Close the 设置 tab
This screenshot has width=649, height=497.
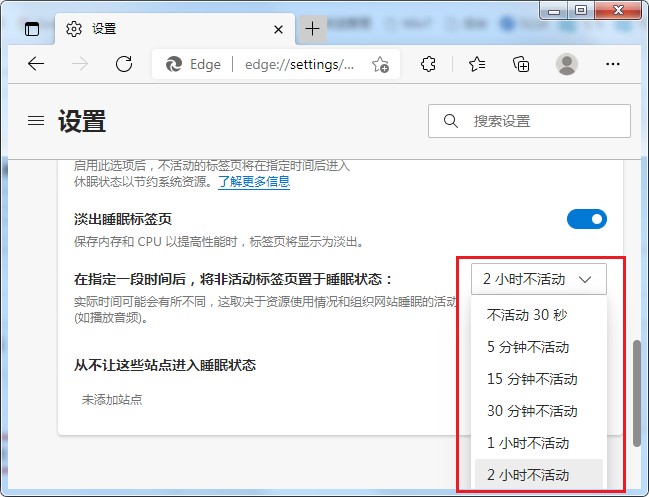(279, 29)
